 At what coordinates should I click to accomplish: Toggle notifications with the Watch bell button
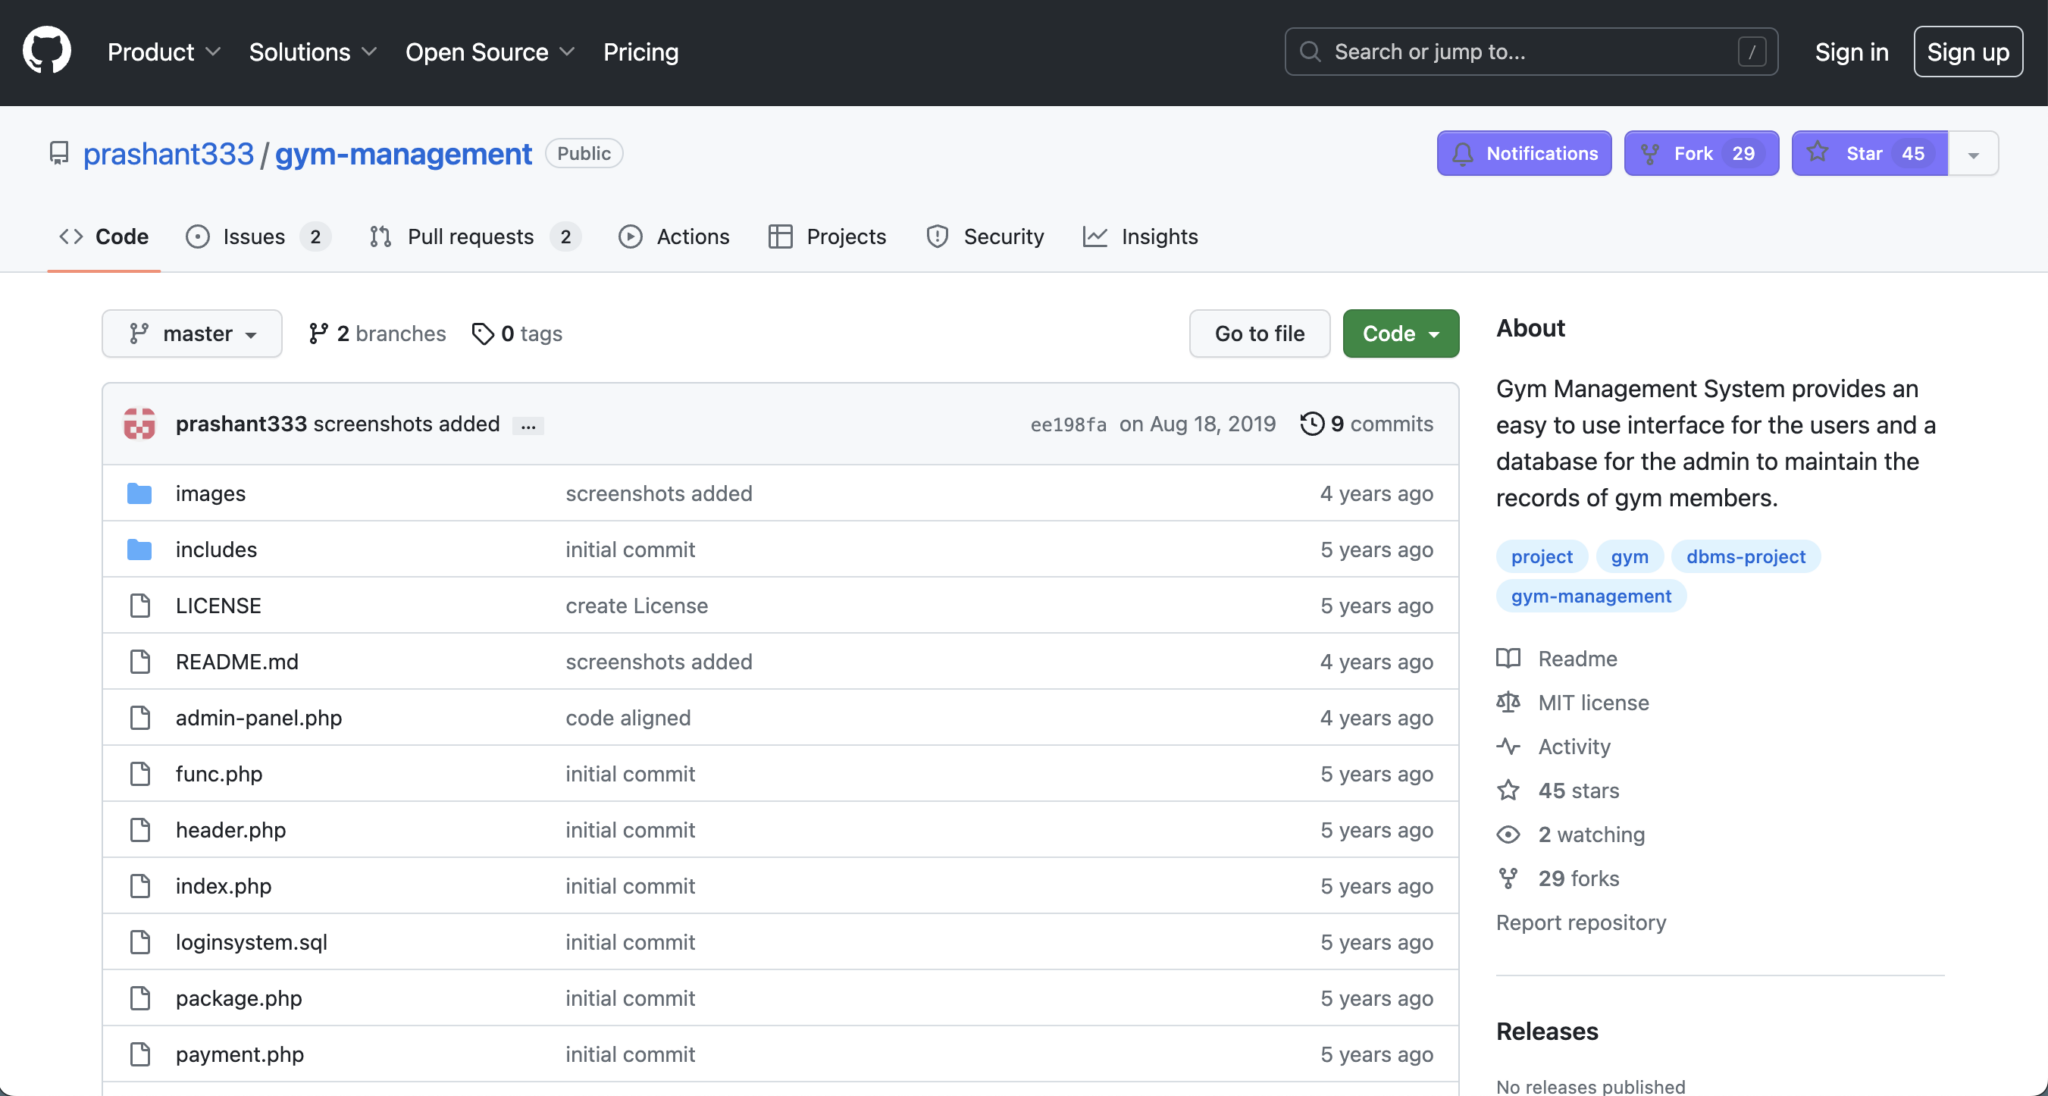(x=1523, y=153)
